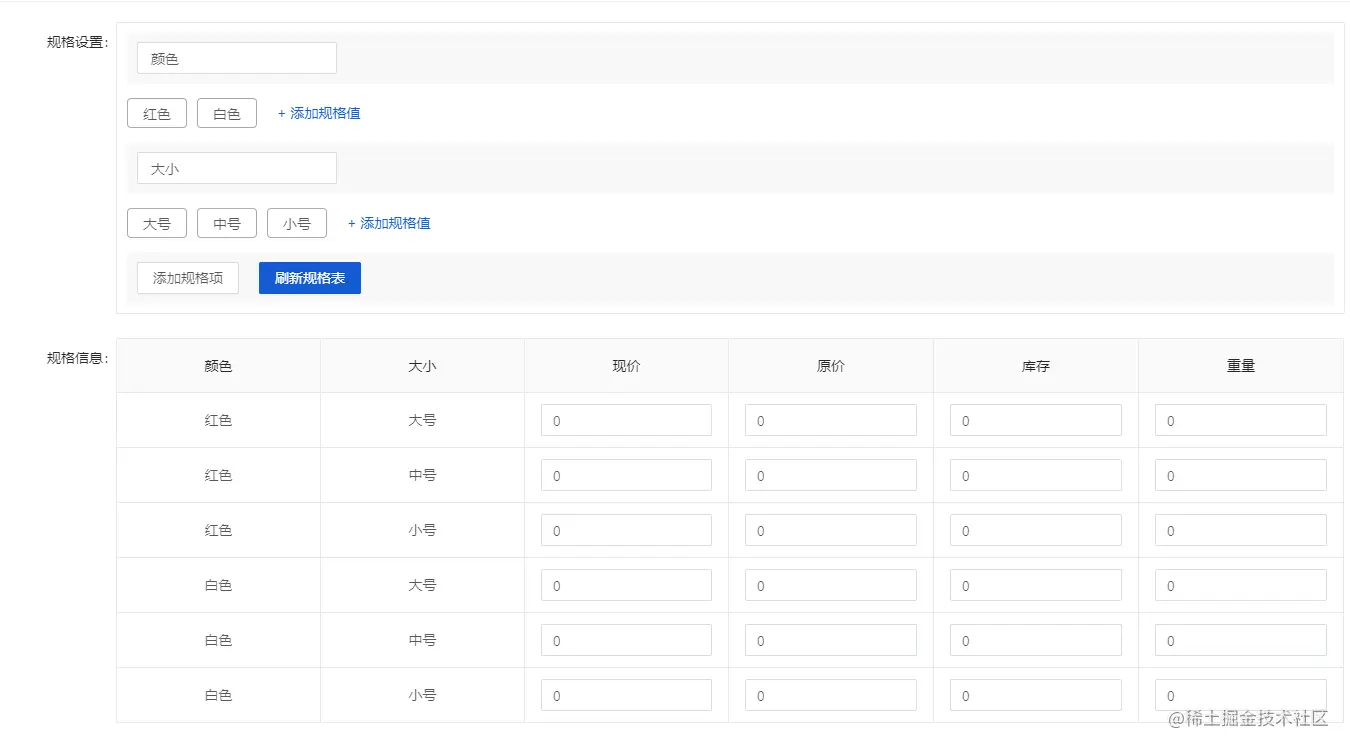Focus 原价 input for 红色 中号

tap(831, 475)
